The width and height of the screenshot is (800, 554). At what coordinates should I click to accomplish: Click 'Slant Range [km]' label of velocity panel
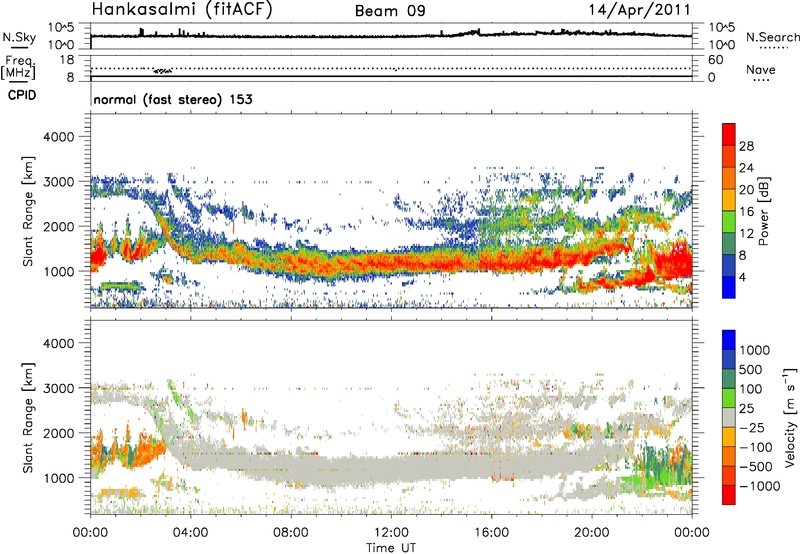click(29, 417)
